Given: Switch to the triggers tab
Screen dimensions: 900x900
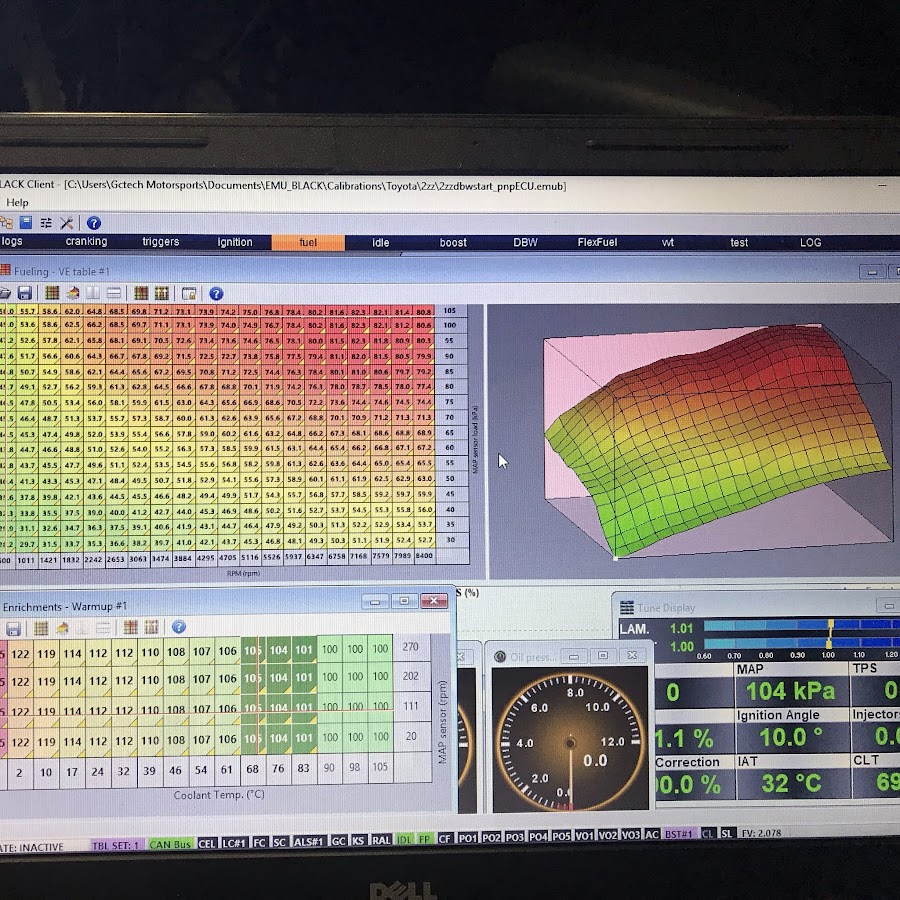Looking at the screenshot, I should click(x=161, y=242).
